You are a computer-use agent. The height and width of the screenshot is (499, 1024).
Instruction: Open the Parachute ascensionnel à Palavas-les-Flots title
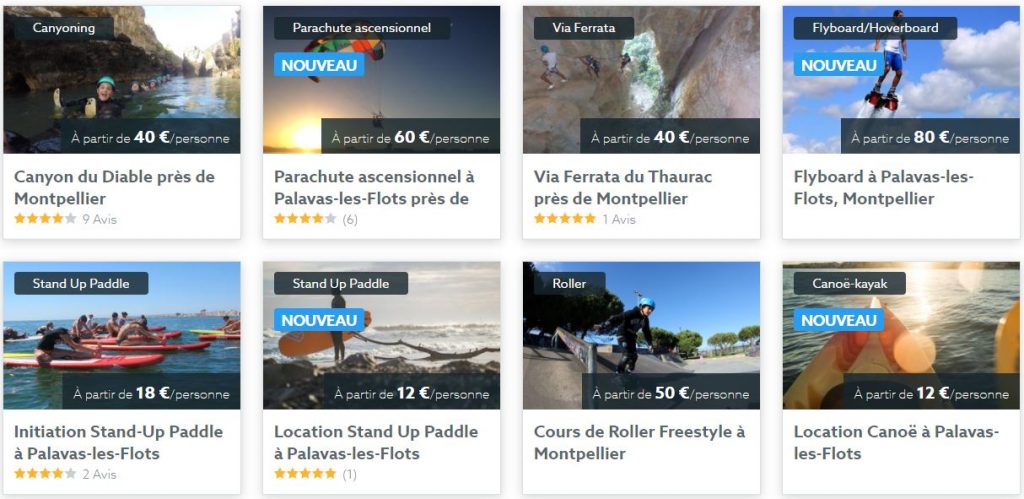[374, 187]
